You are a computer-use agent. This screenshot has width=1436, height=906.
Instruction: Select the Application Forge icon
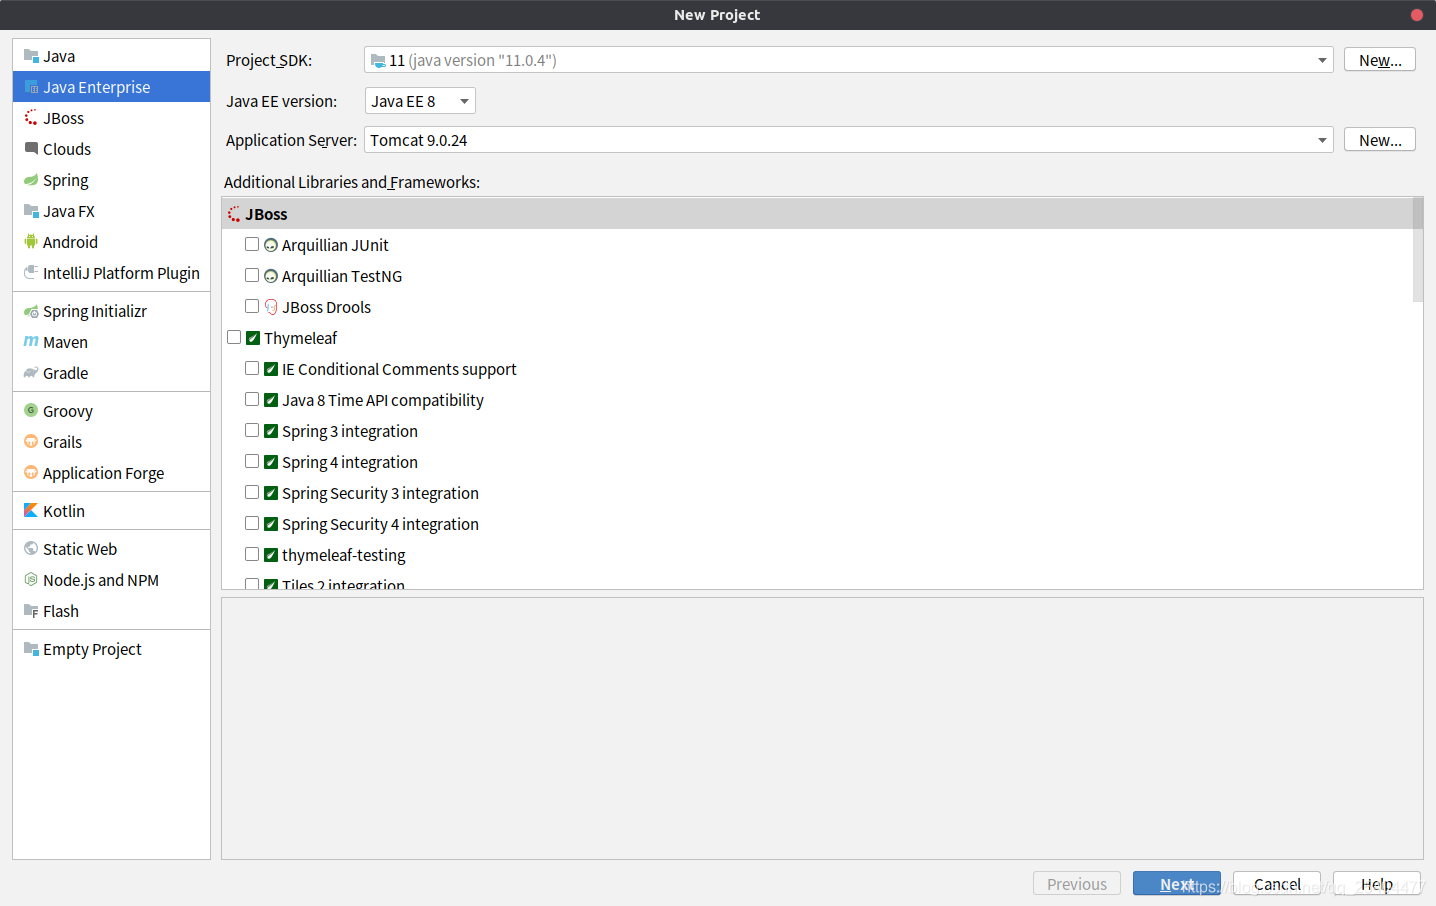point(31,473)
